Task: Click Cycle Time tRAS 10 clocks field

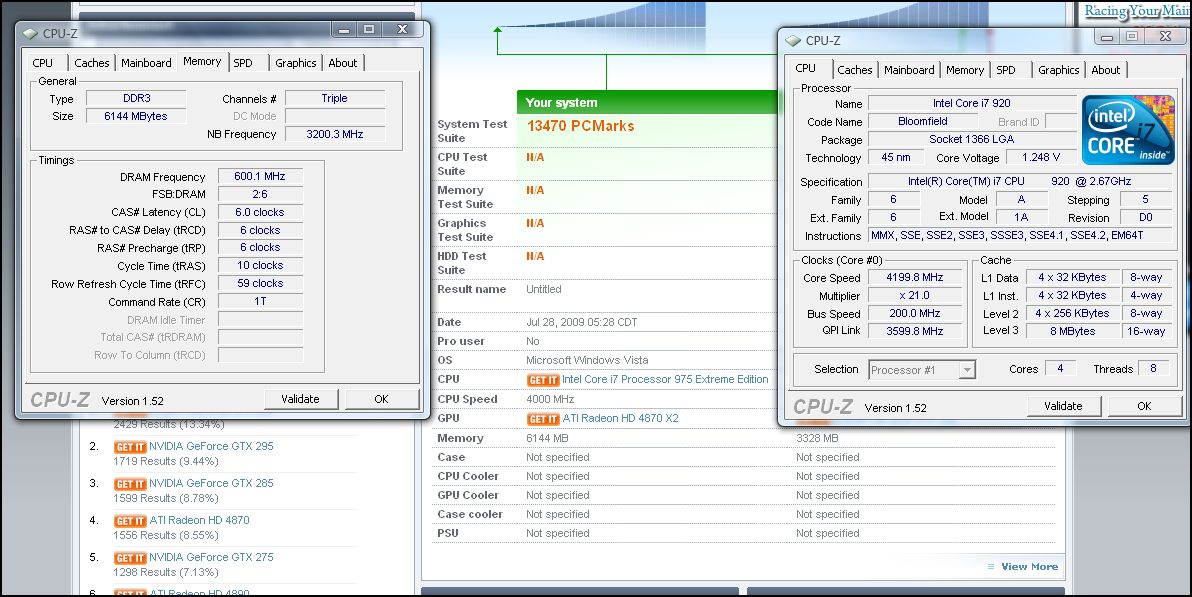Action: (x=260, y=265)
